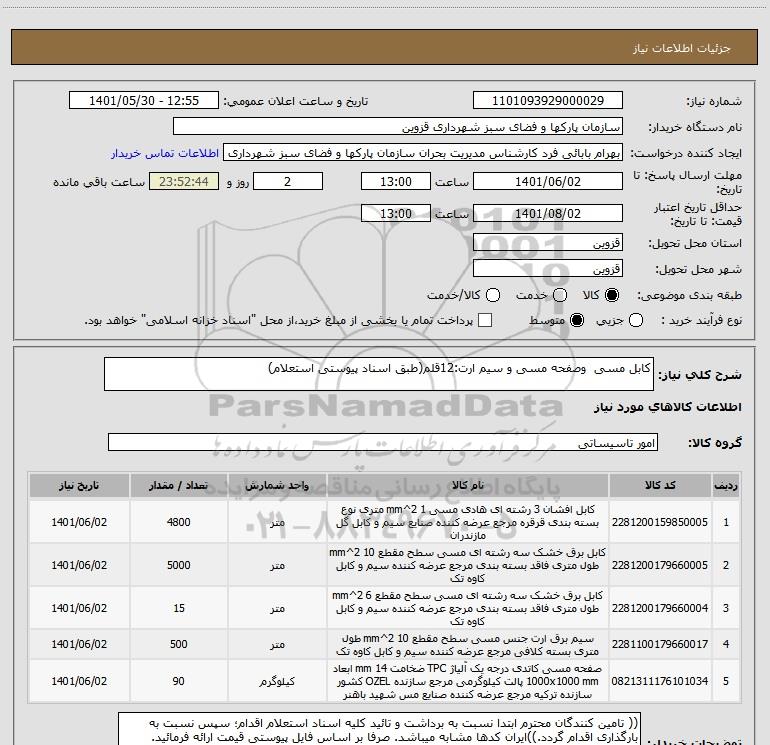Click the delivery city field قزوین

tap(548, 269)
